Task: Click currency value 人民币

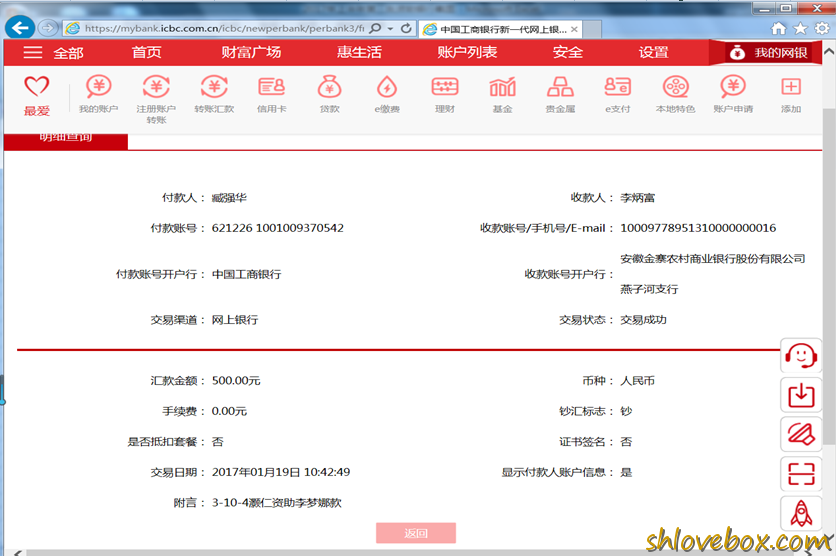Action: [638, 381]
